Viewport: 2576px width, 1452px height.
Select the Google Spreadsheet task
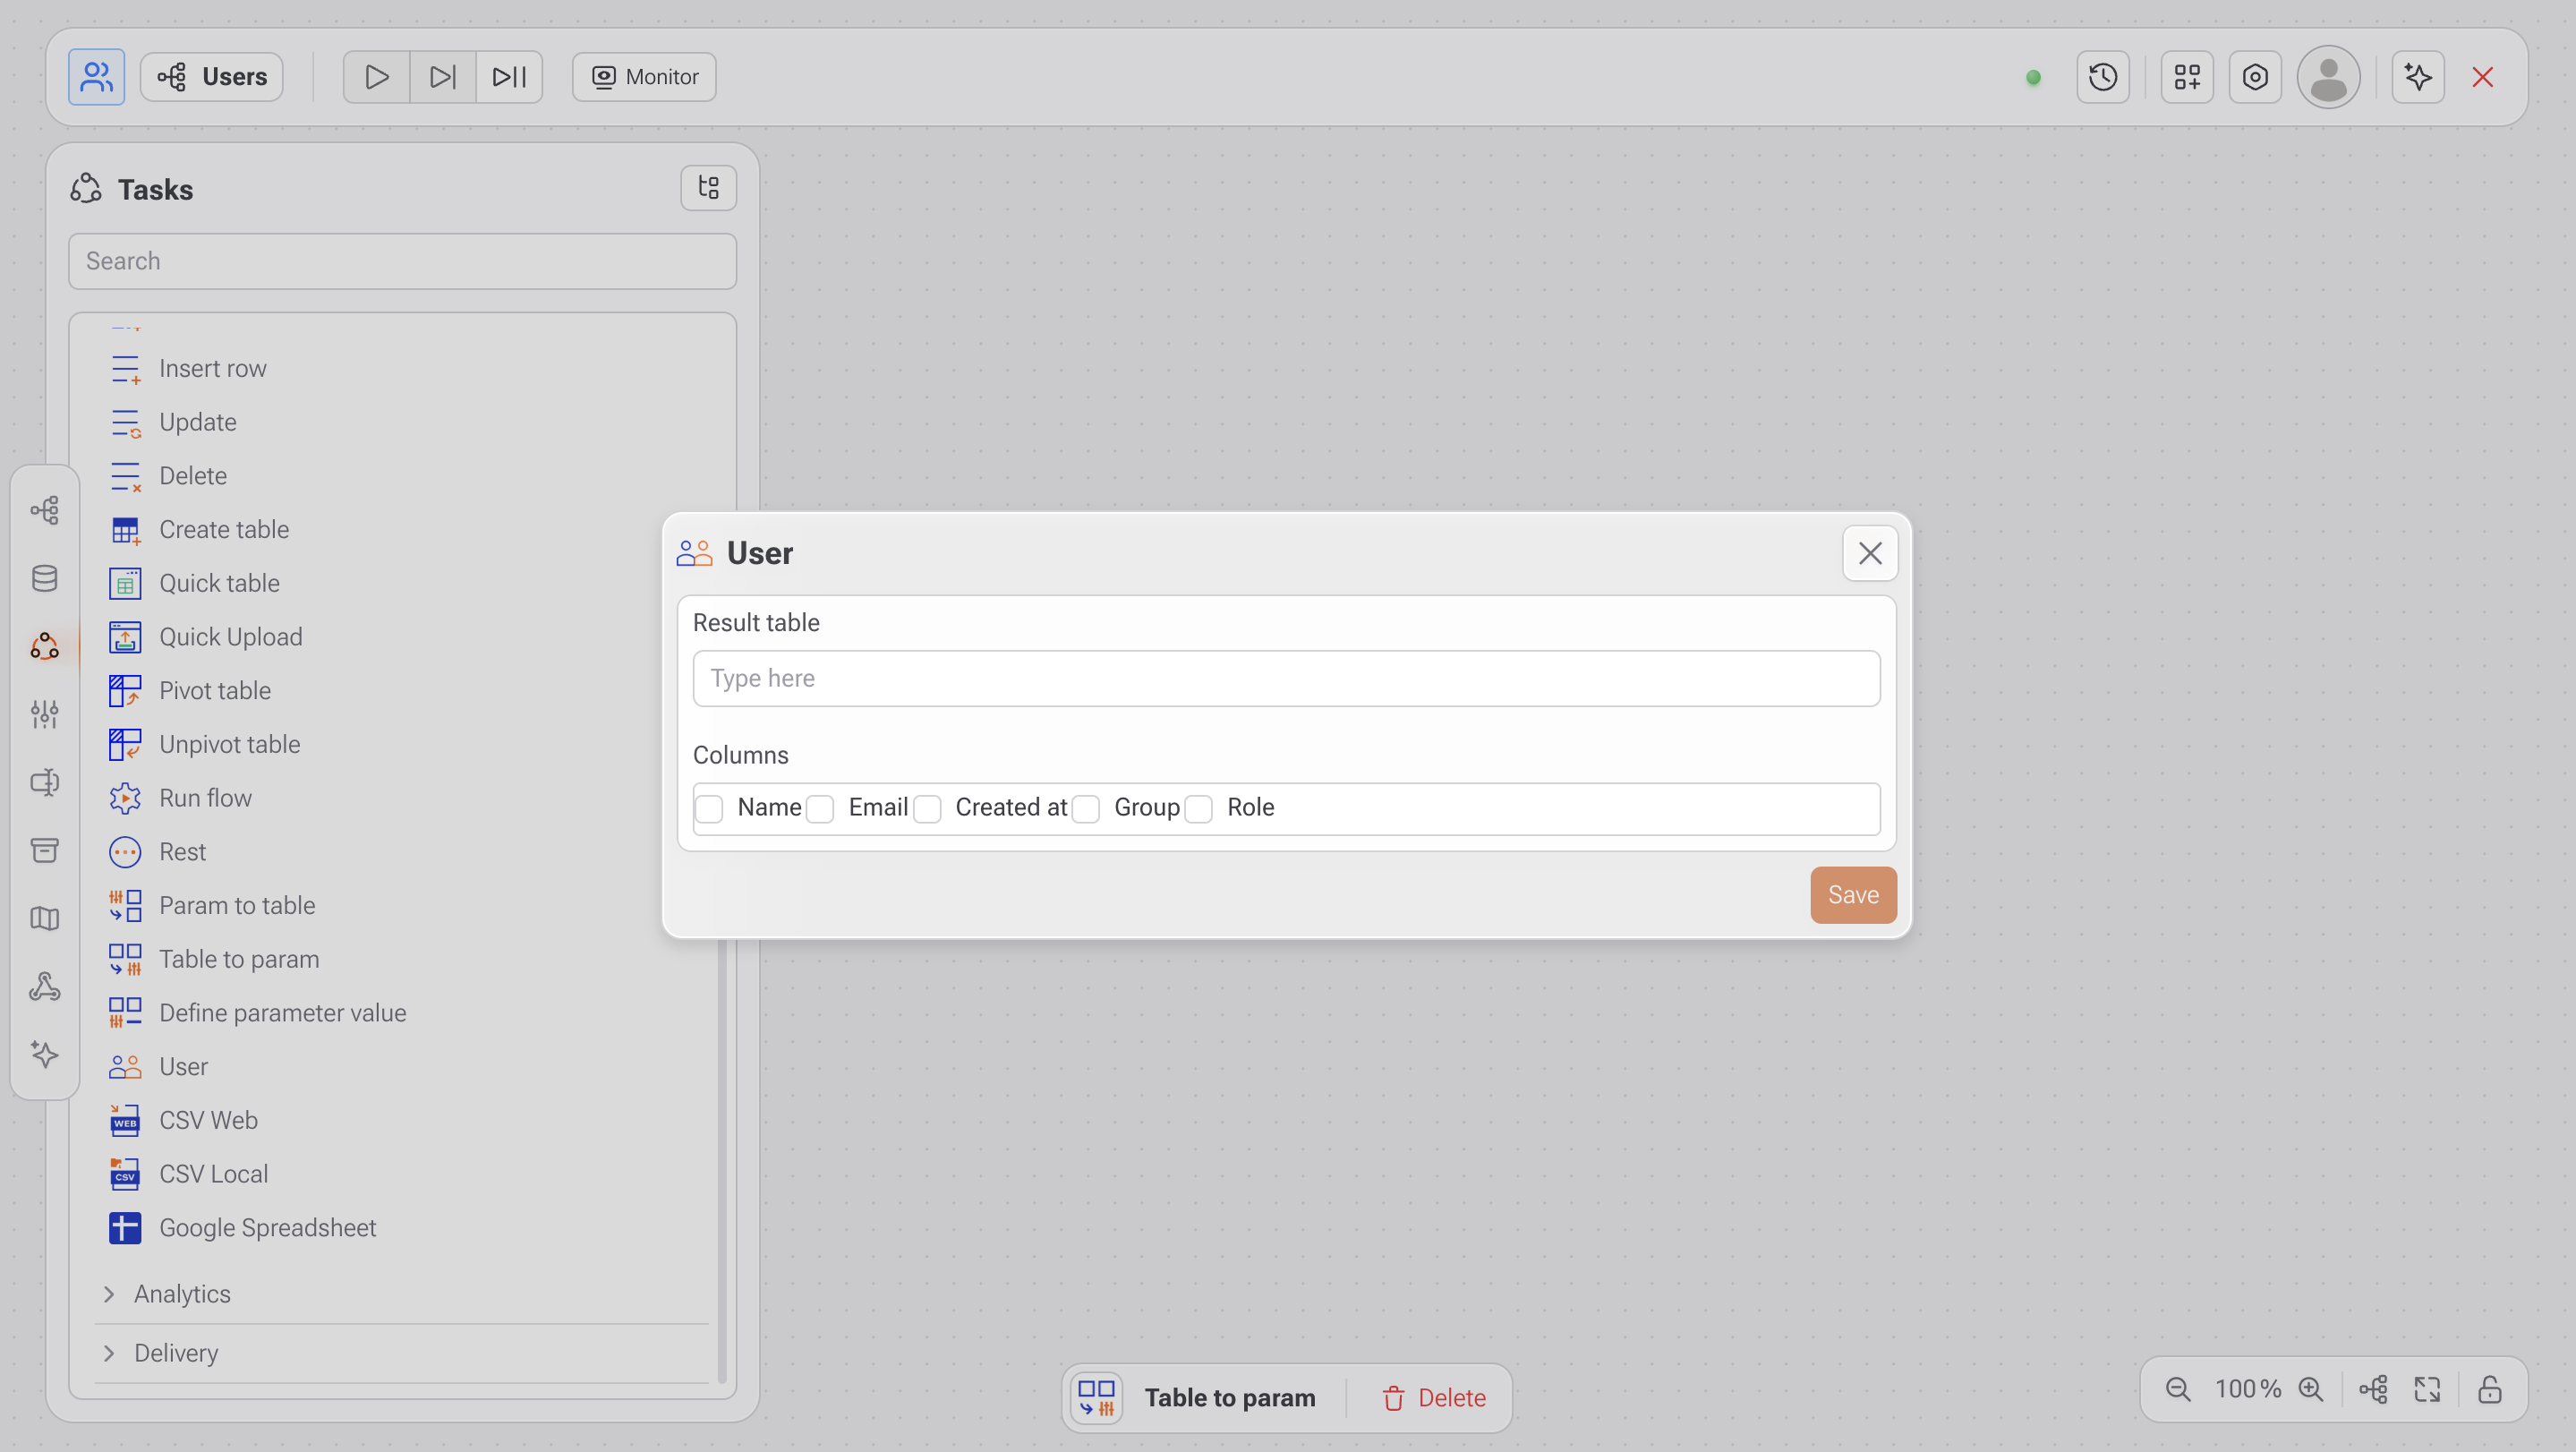(267, 1228)
